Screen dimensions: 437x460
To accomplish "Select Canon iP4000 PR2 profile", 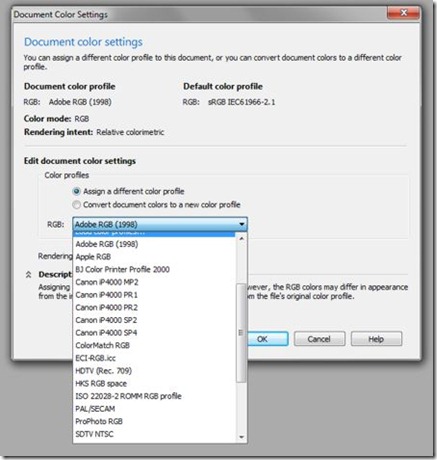I will tap(155, 307).
